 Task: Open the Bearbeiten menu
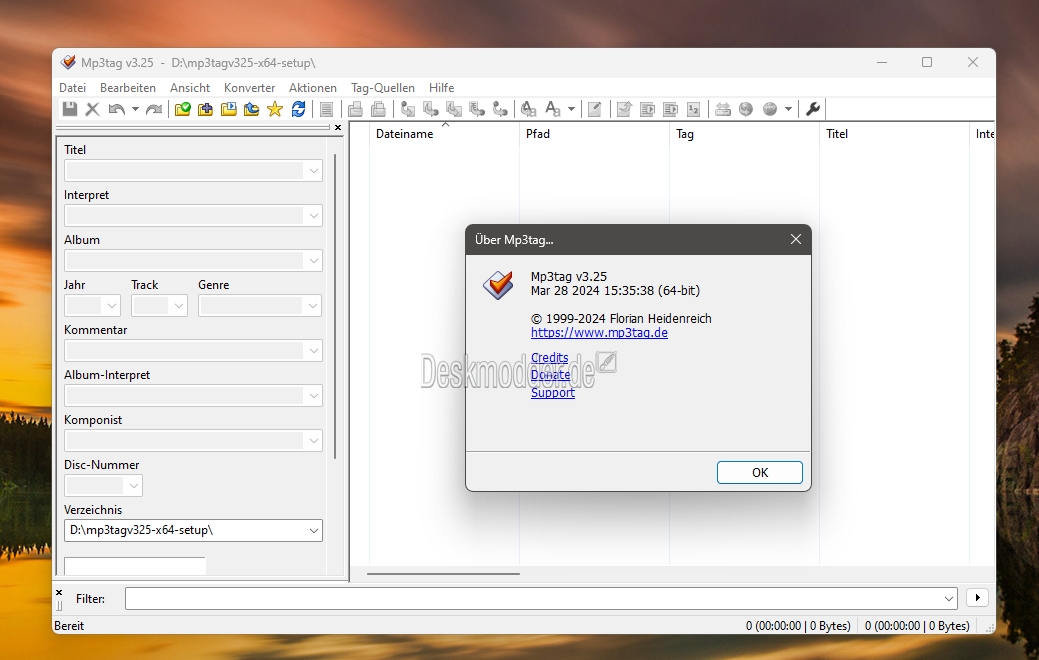tap(128, 87)
